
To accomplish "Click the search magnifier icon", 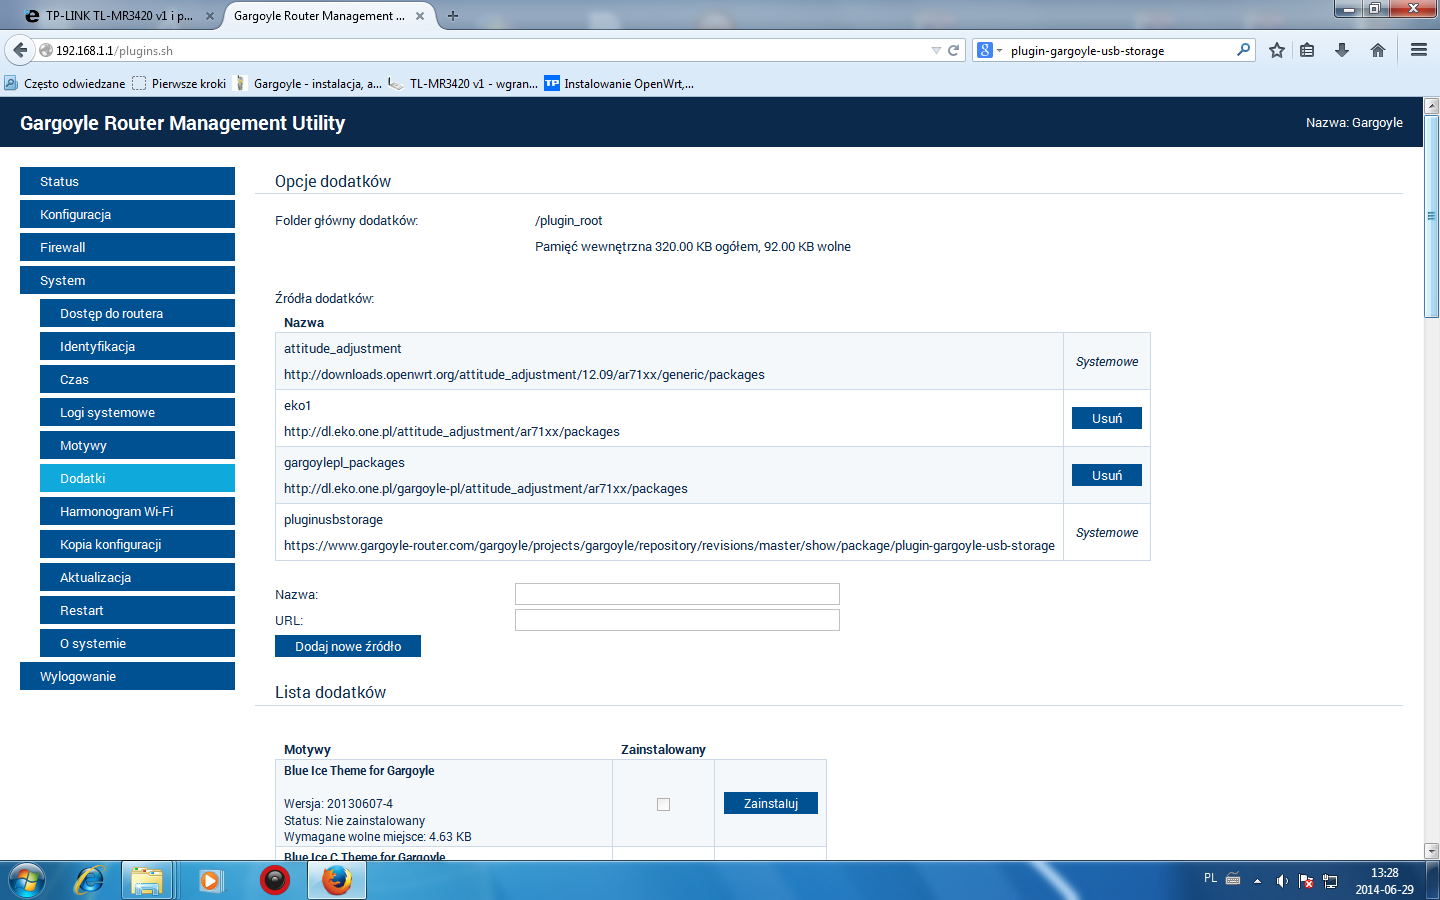I will (x=1243, y=50).
